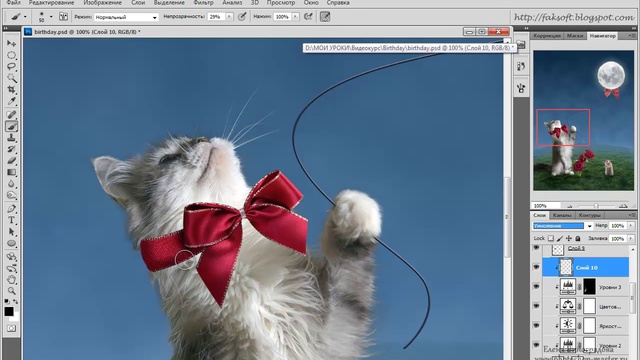Switch to the Маски tab
The width and height of the screenshot is (640, 360).
click(575, 36)
